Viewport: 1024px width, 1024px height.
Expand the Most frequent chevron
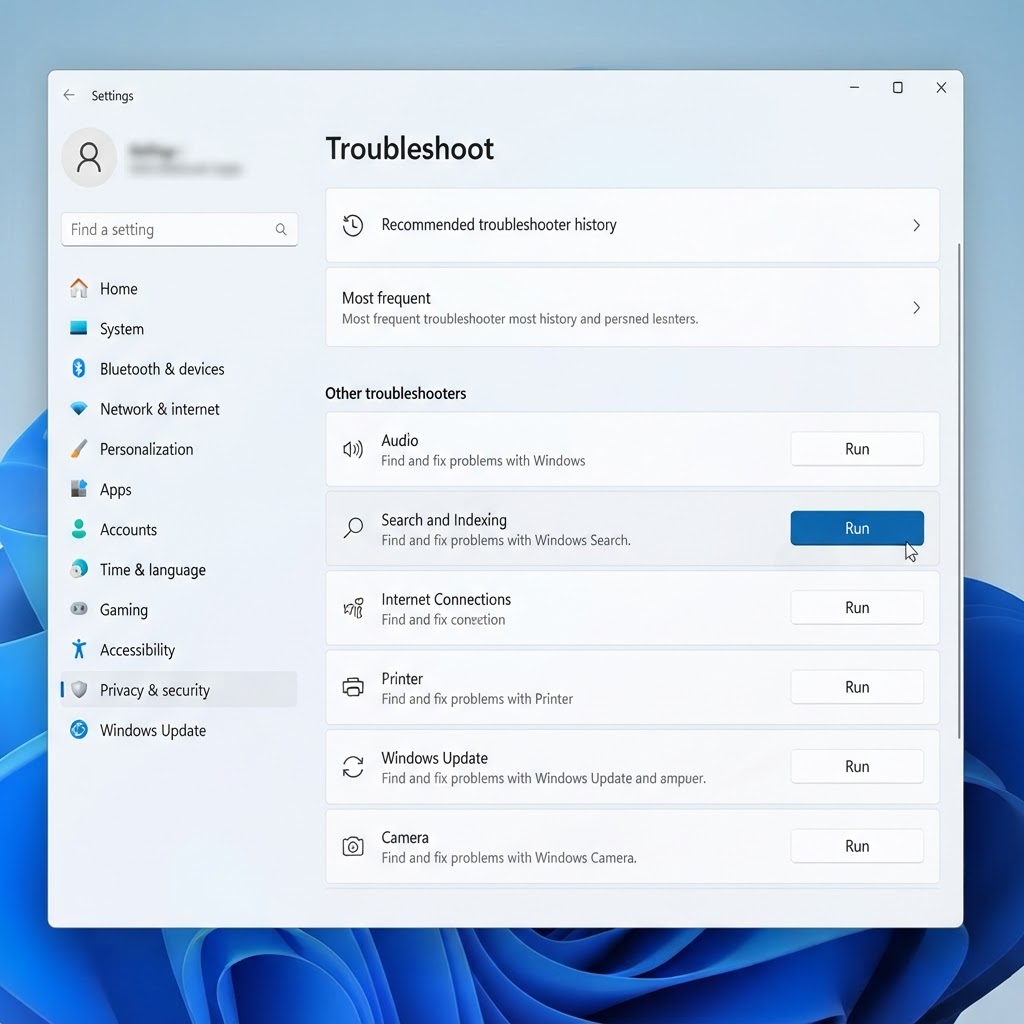click(916, 308)
